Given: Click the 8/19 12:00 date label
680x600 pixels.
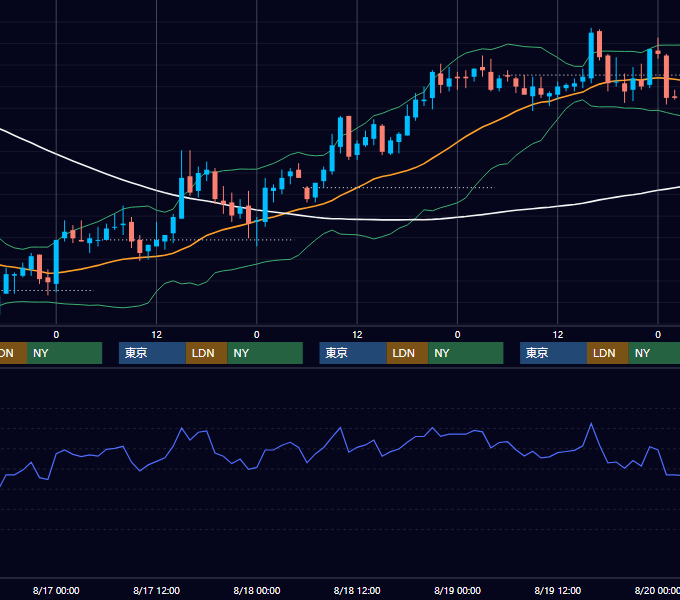Looking at the screenshot, I should [x=558, y=590].
